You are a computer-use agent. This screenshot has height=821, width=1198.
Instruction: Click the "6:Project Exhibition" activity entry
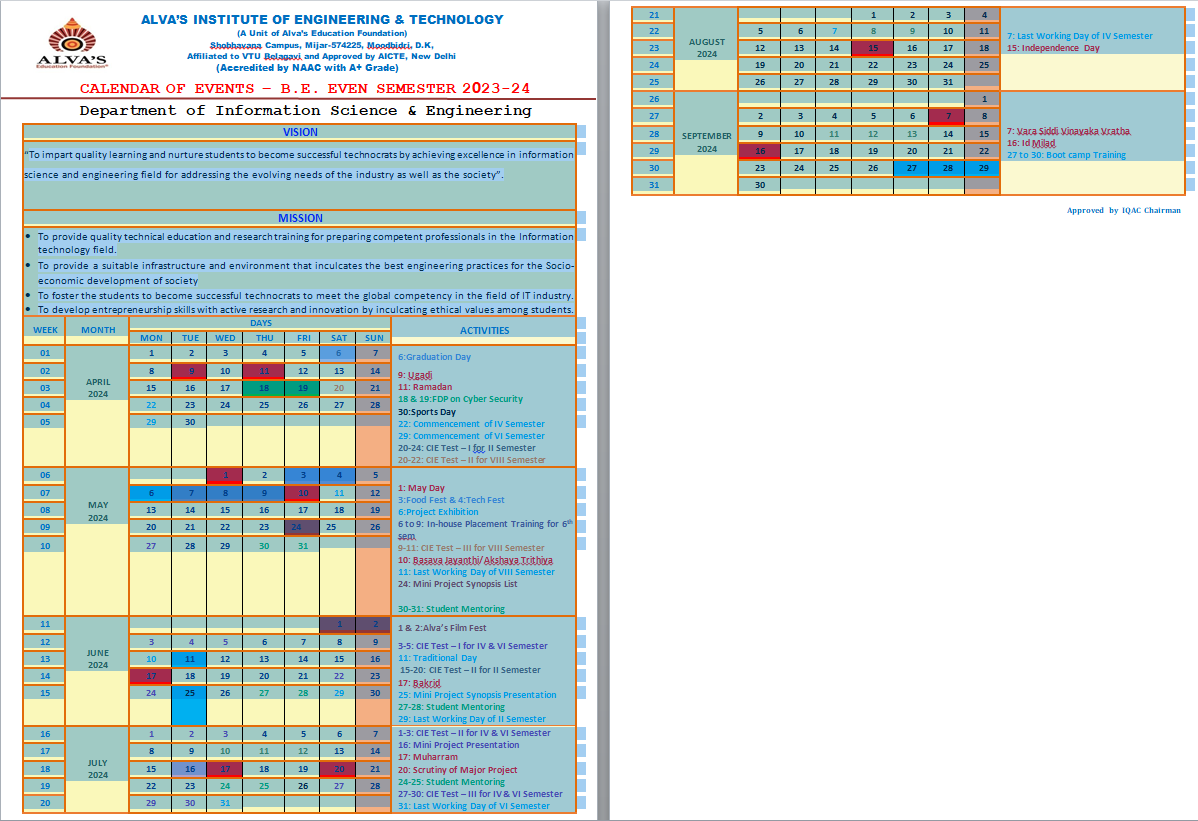coord(438,512)
